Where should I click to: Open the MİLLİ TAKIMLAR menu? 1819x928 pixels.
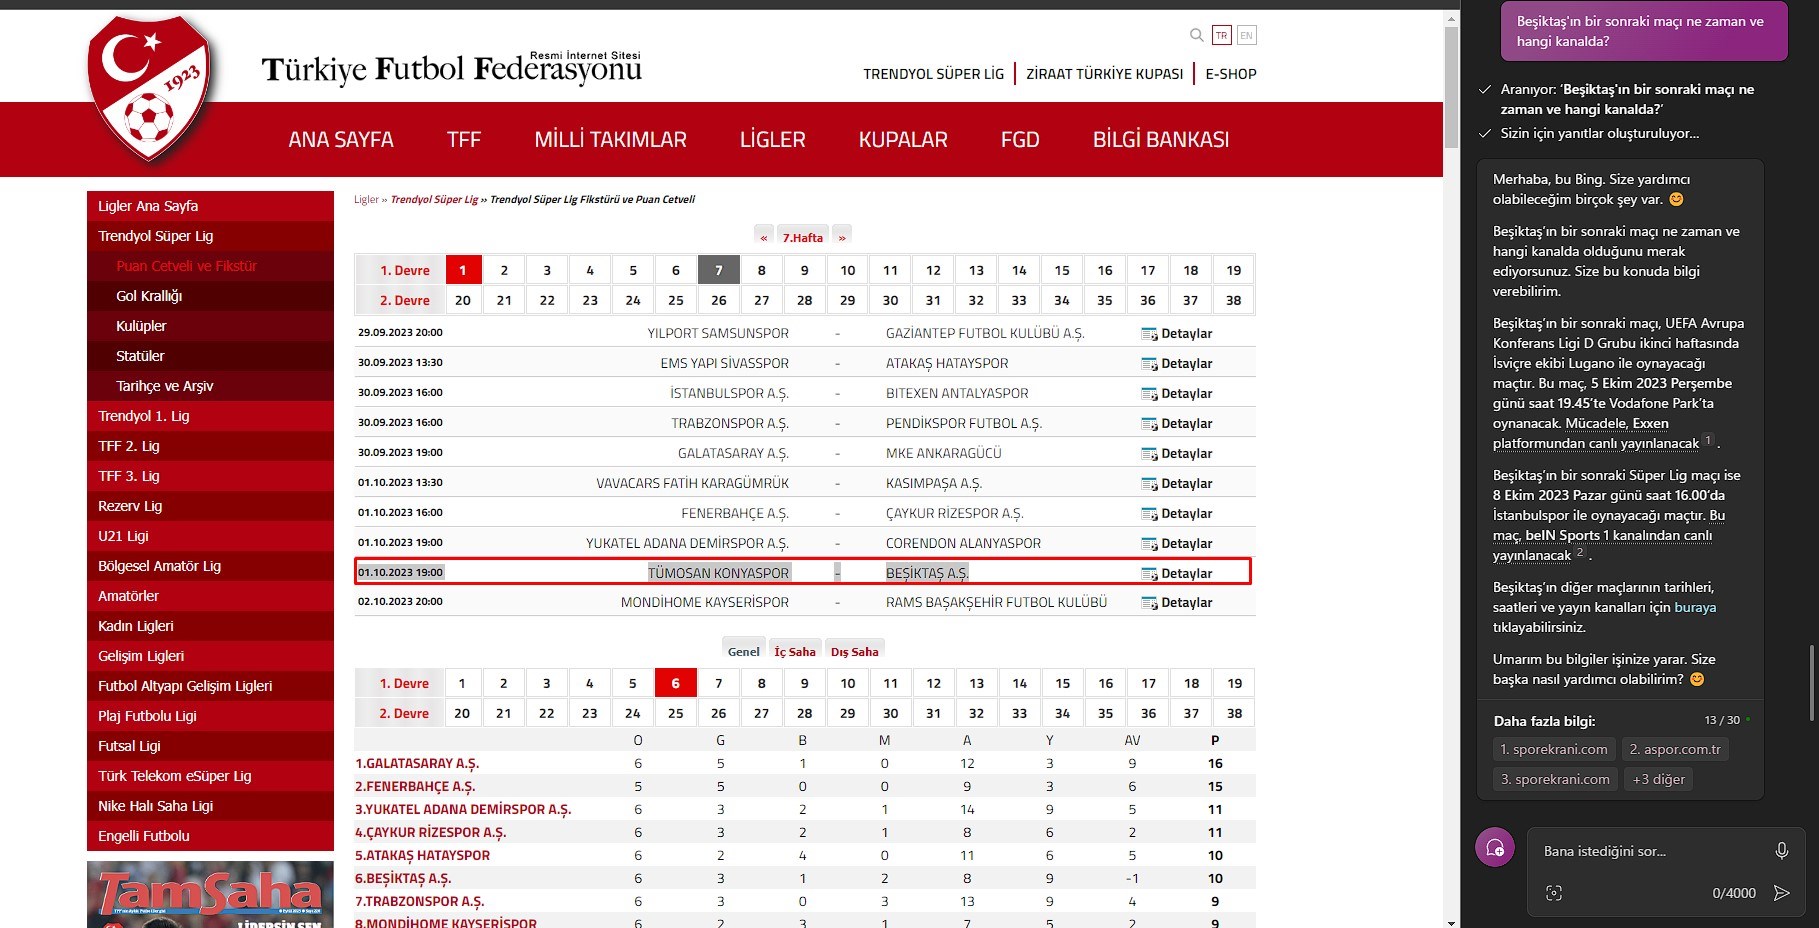pos(611,139)
